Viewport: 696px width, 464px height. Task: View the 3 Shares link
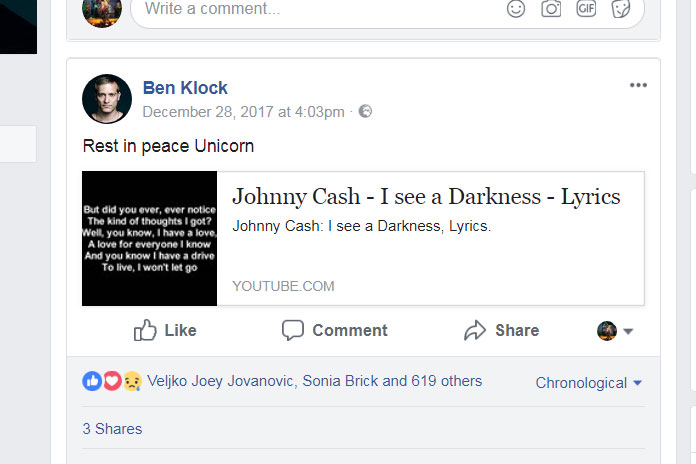tap(112, 429)
